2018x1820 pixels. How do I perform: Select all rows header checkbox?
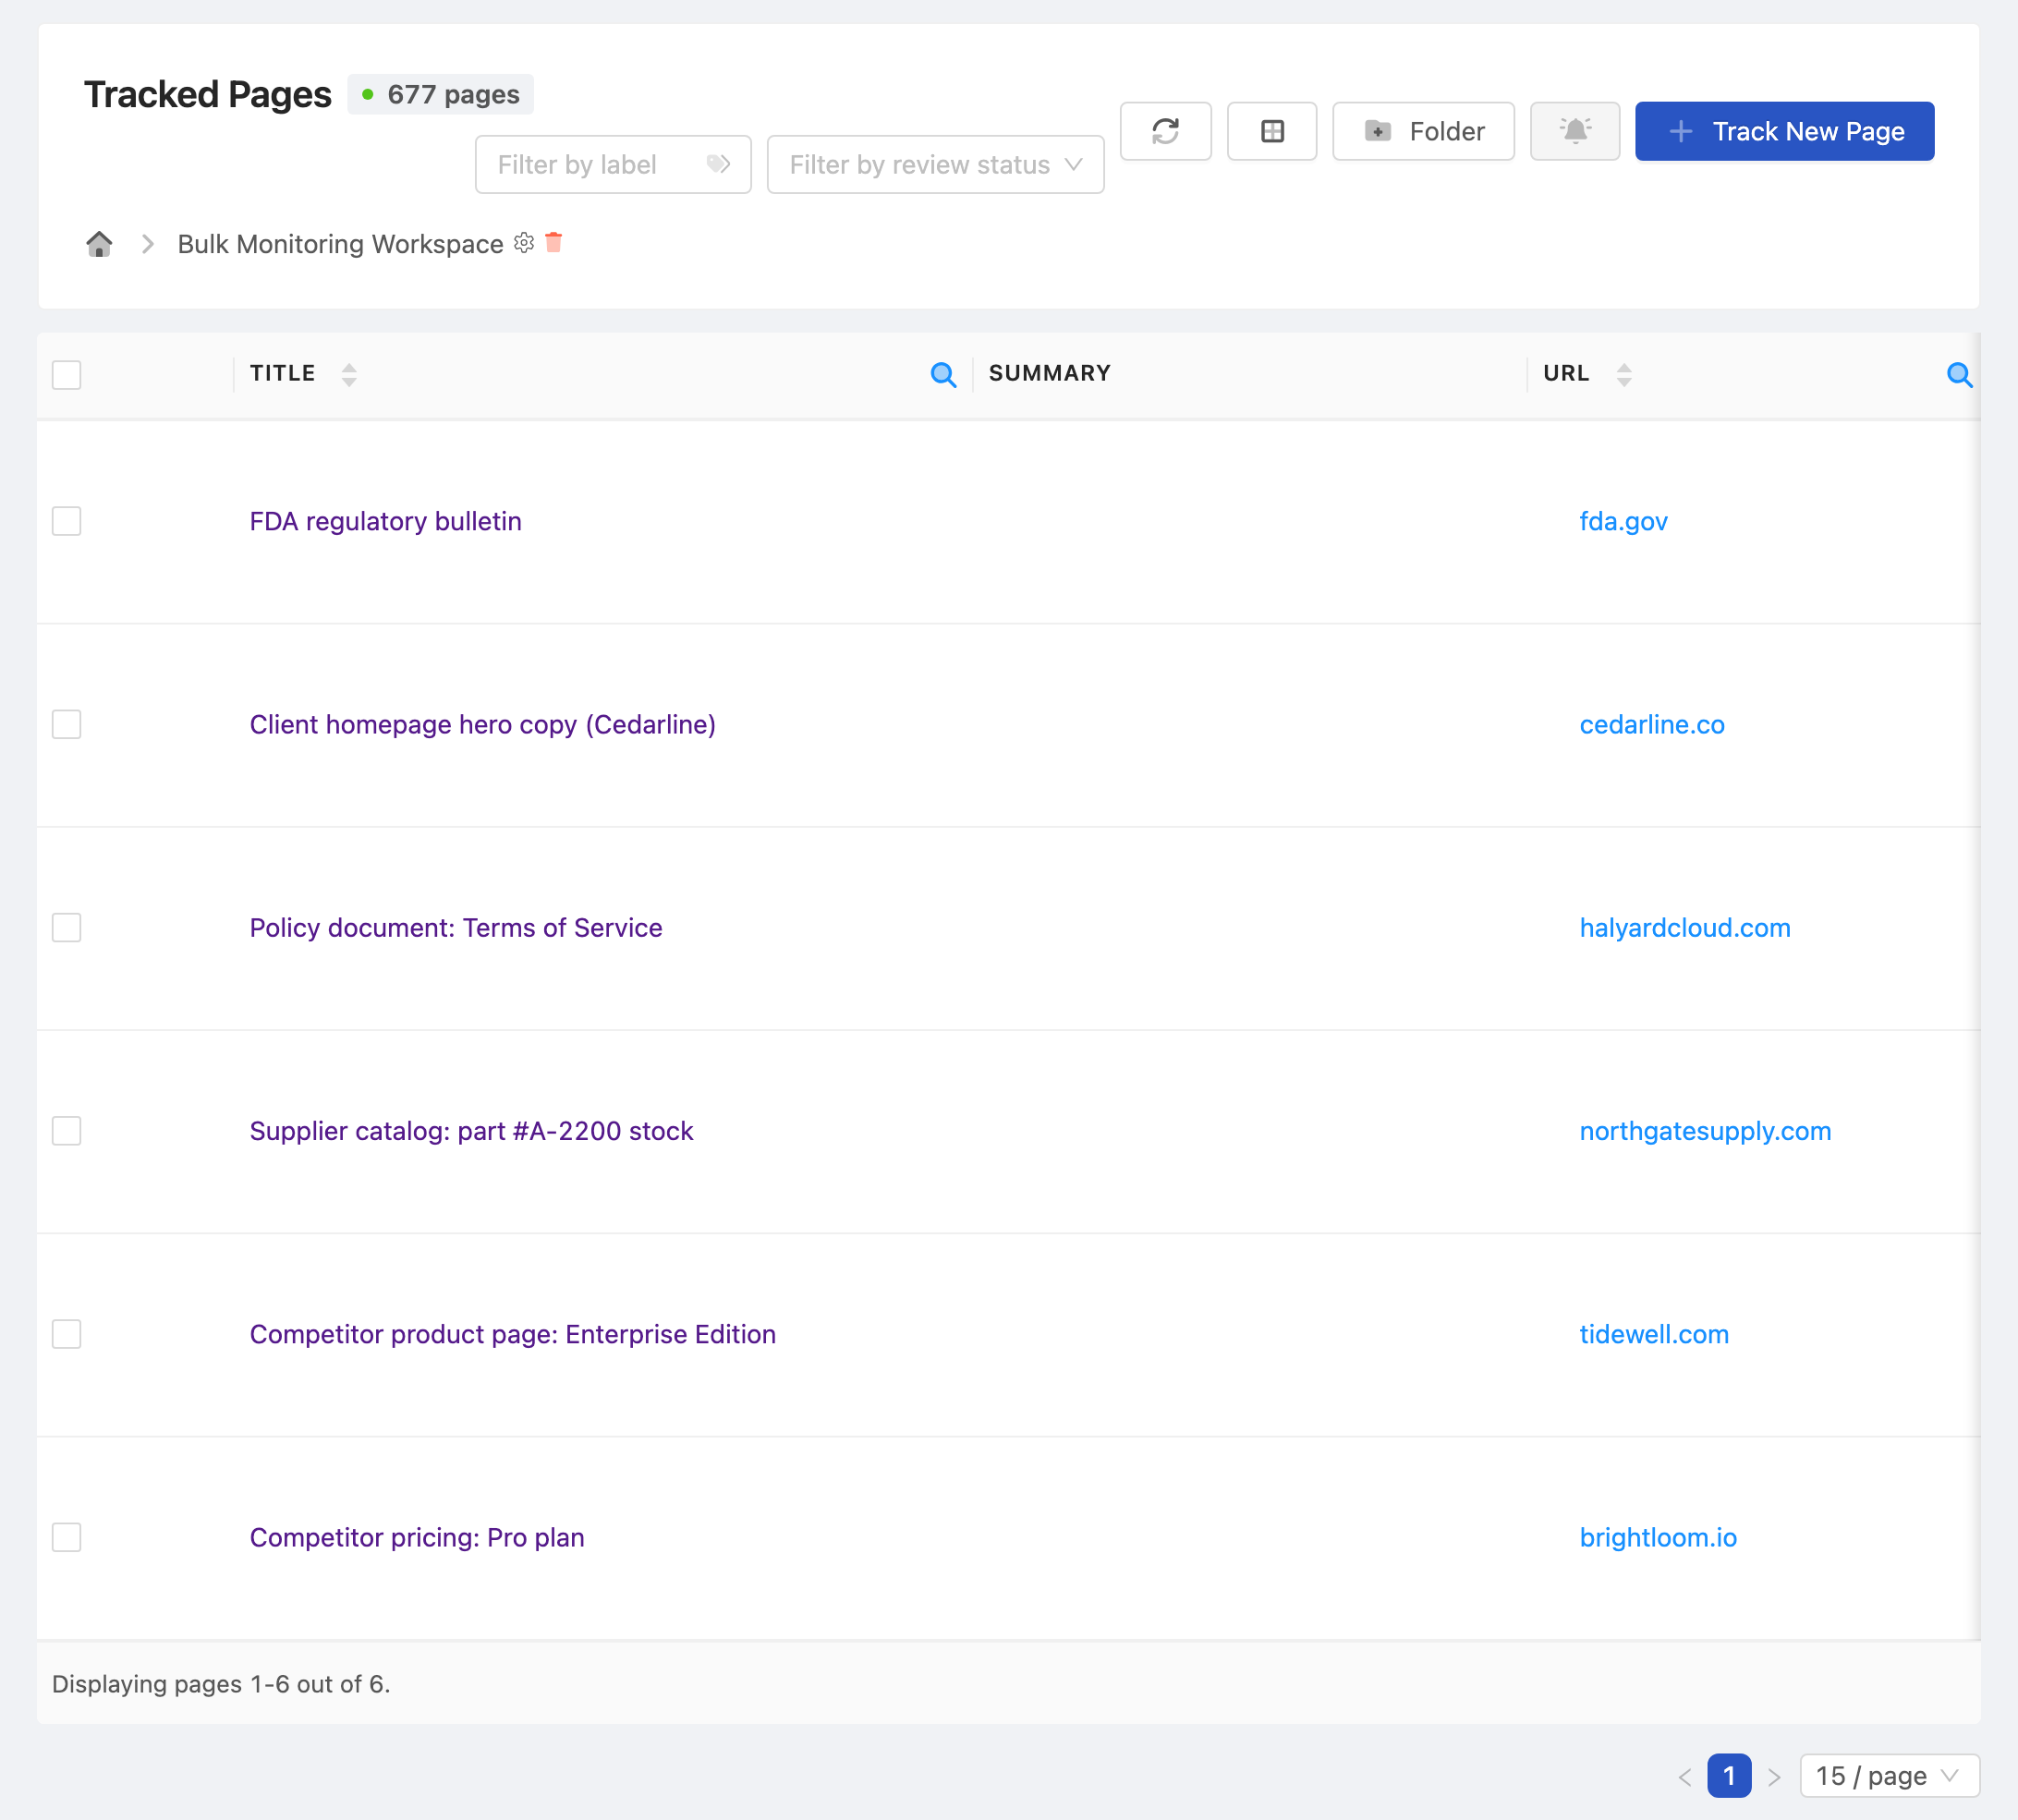66,375
